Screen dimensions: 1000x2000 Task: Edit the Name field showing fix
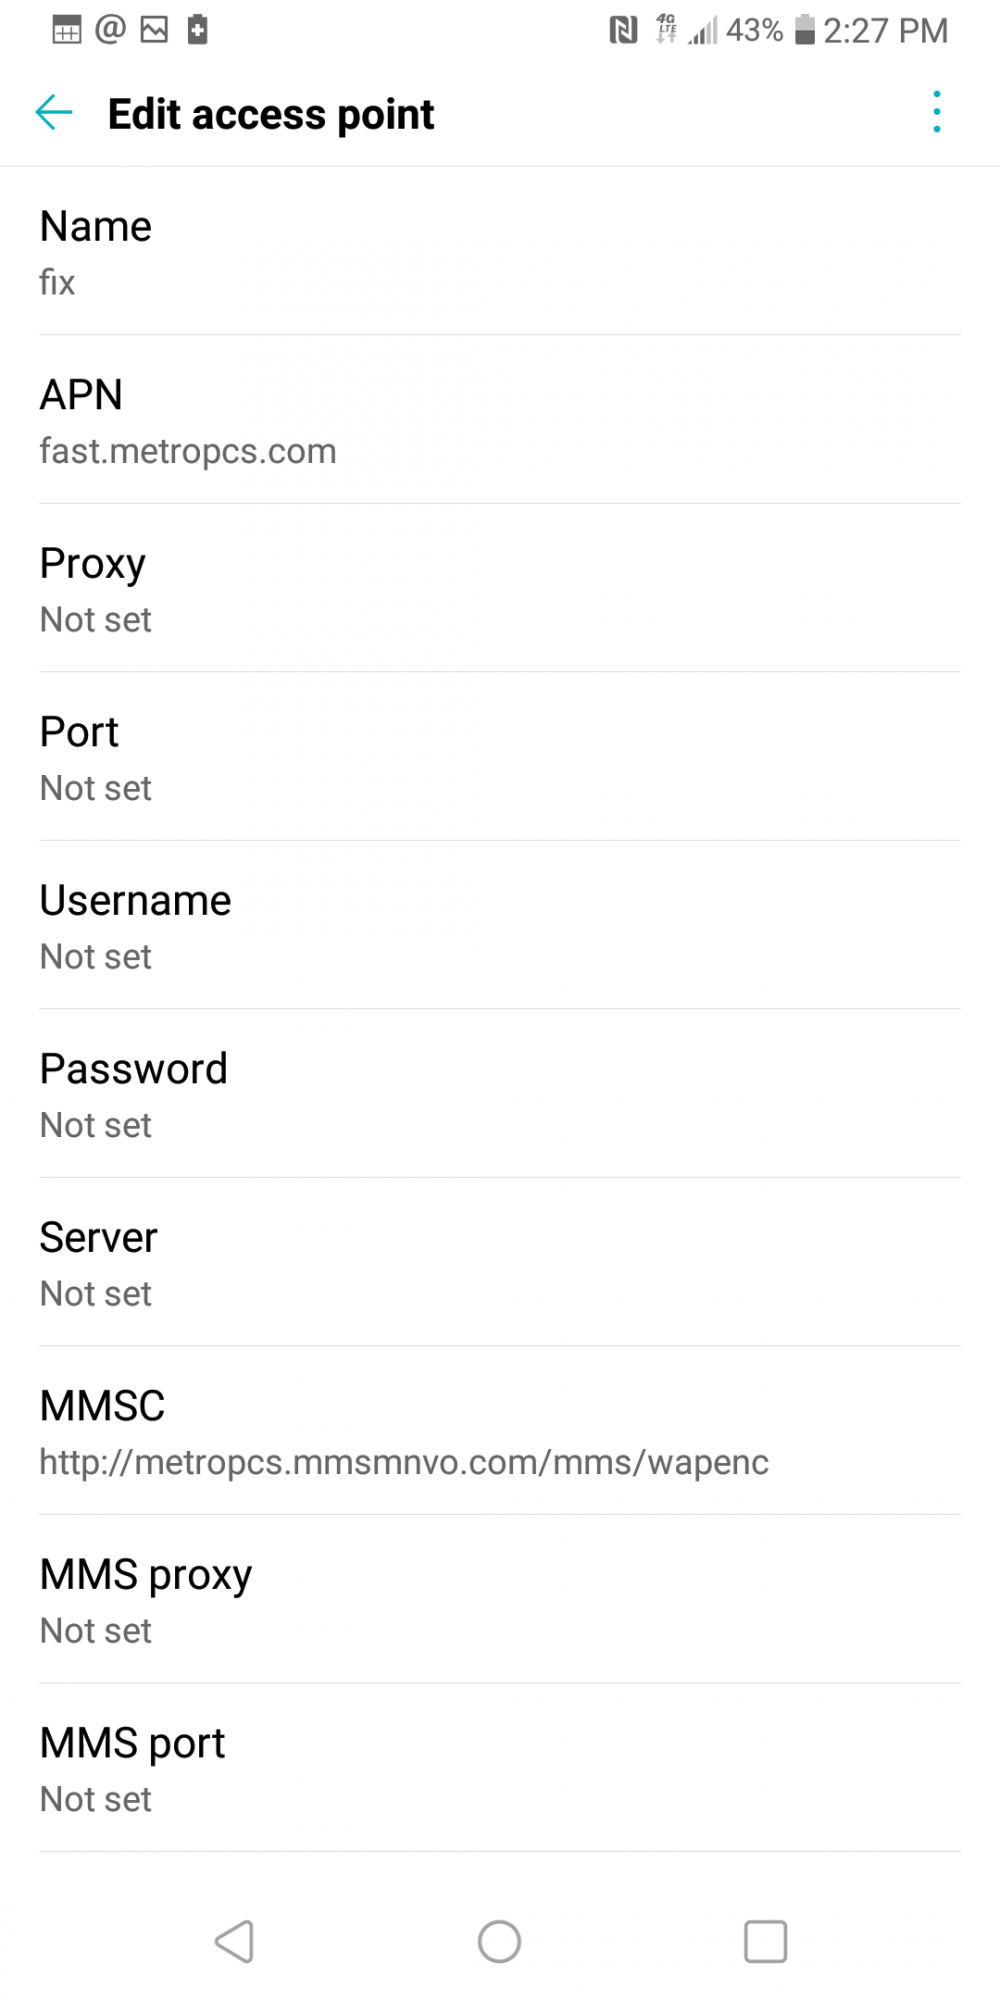pos(500,252)
